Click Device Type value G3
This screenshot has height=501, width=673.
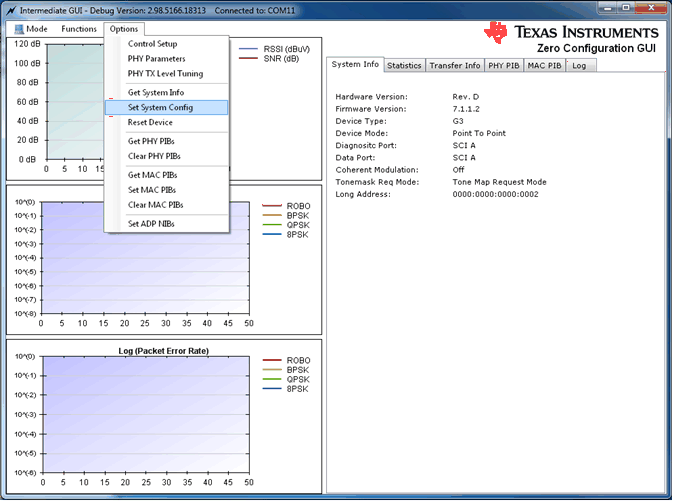coord(458,121)
